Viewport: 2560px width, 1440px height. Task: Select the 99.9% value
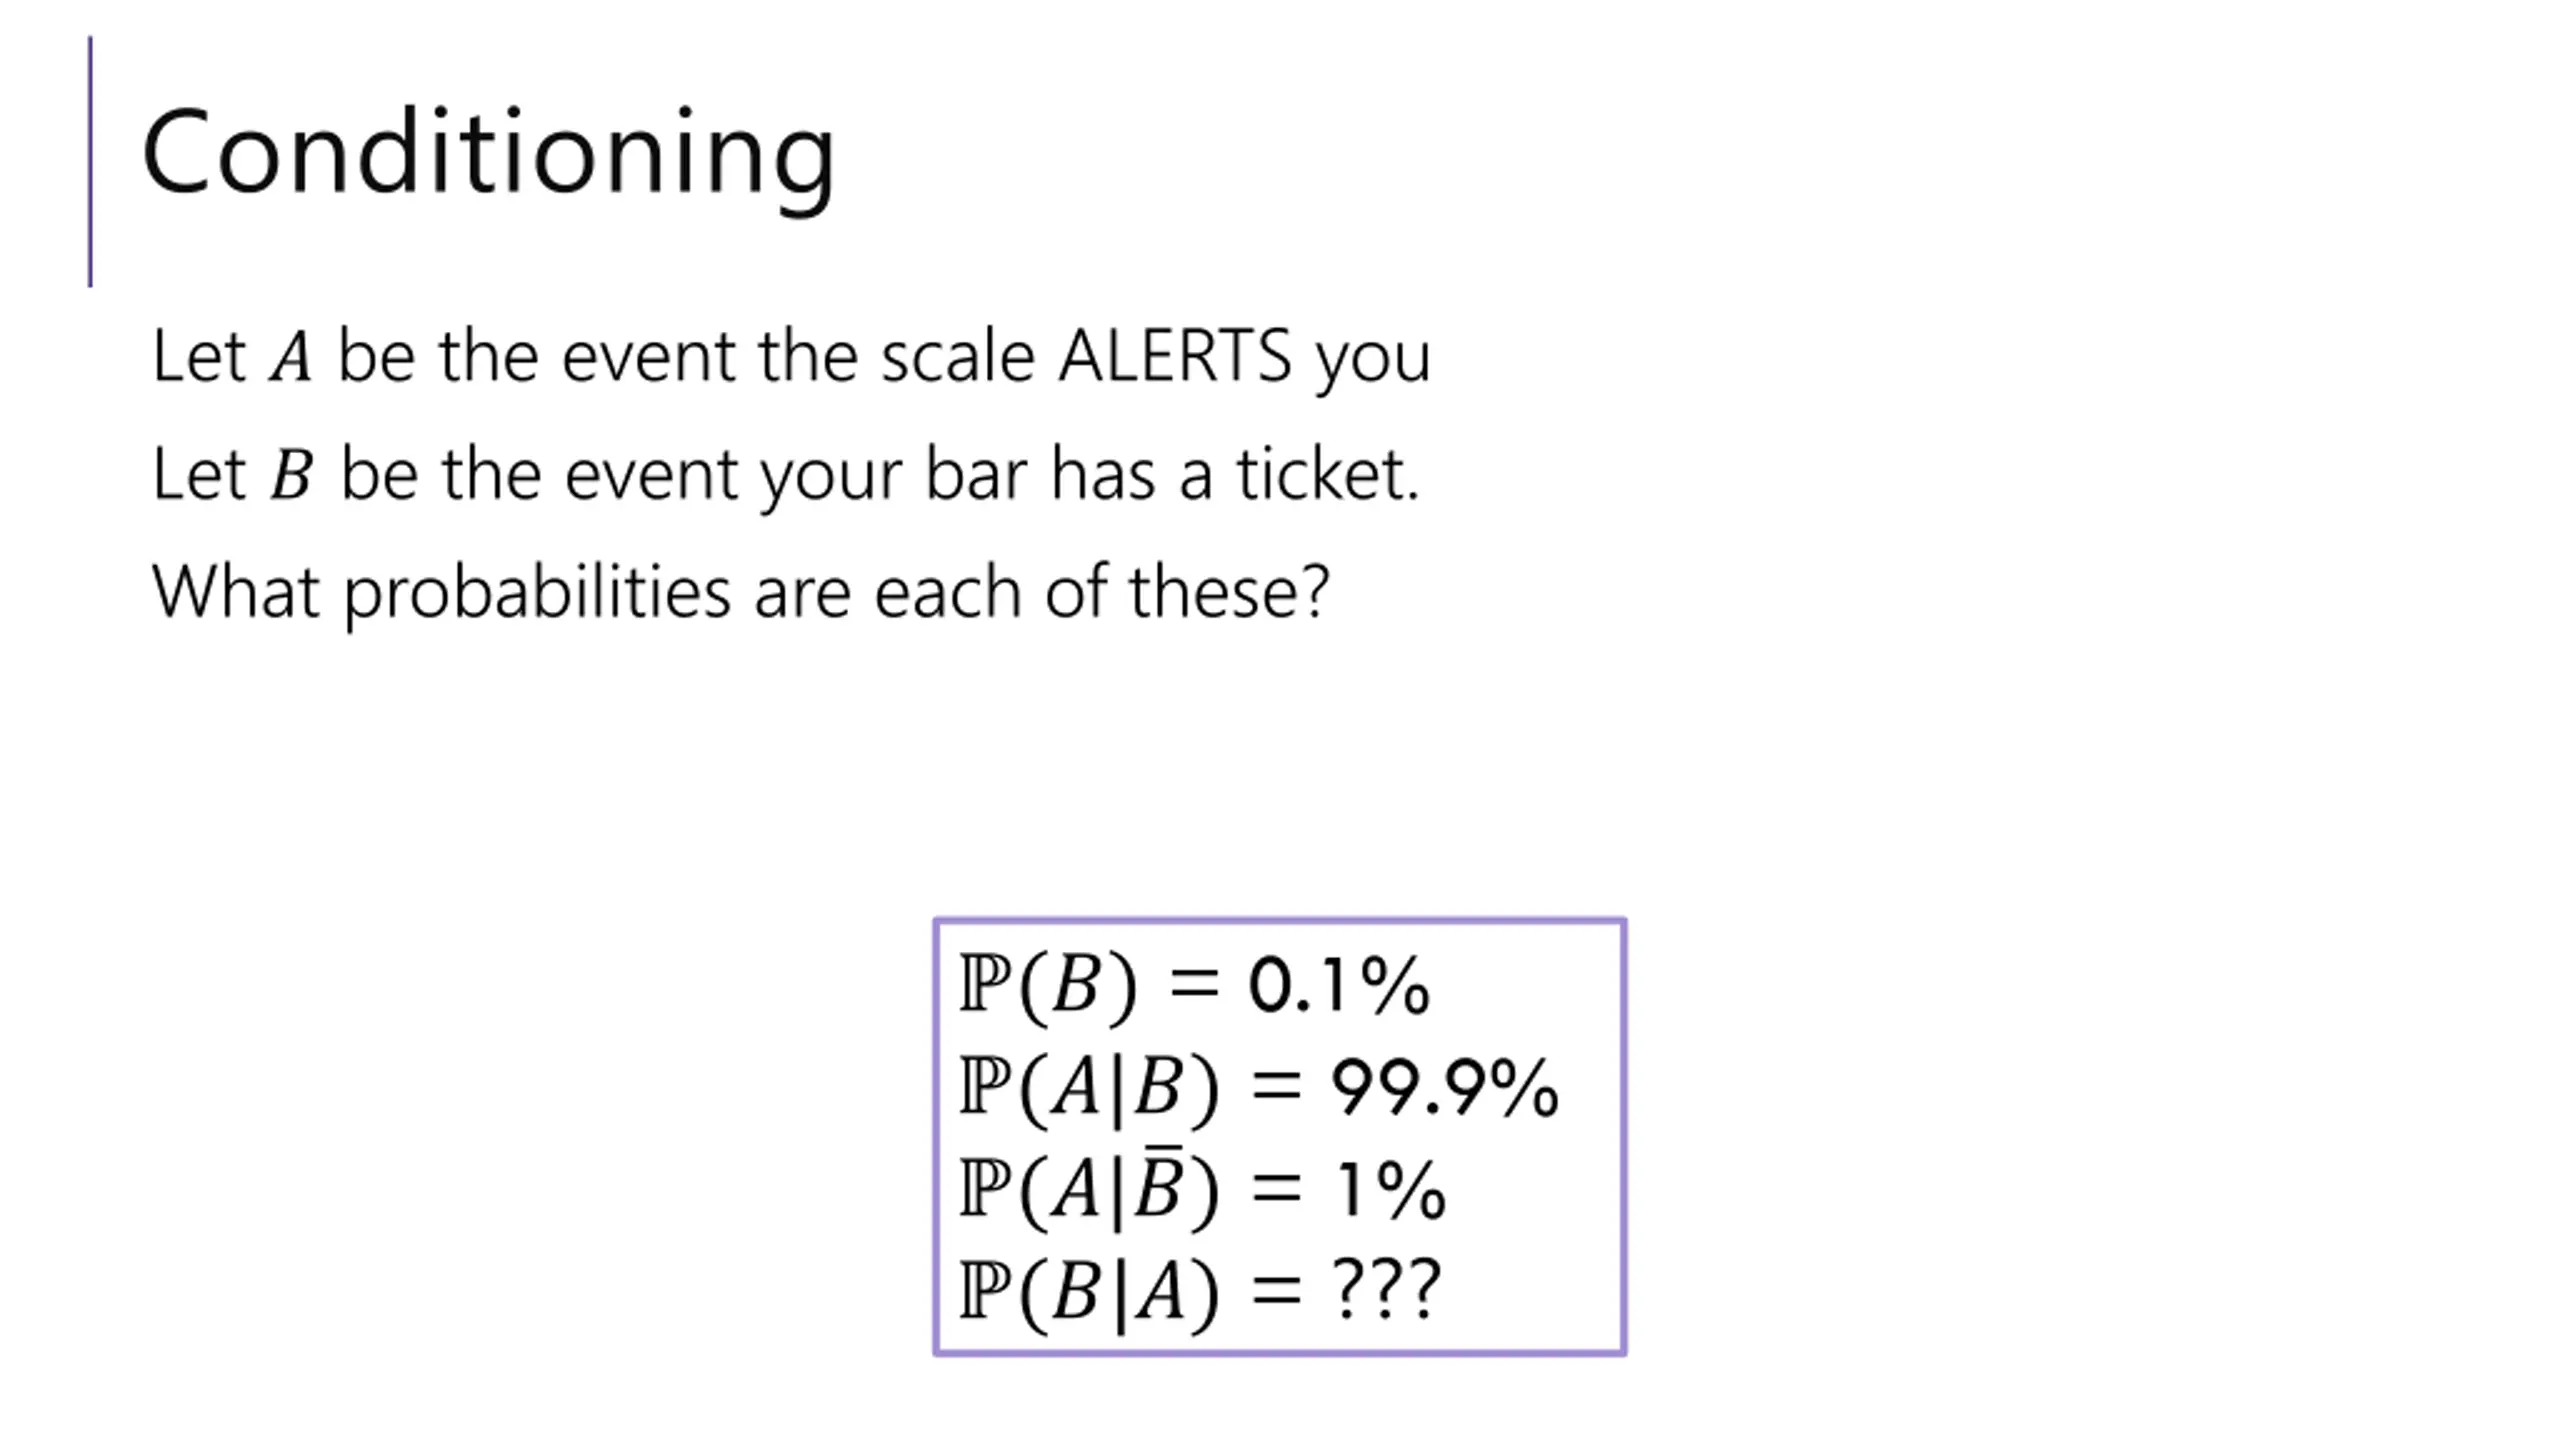(x=1445, y=1088)
